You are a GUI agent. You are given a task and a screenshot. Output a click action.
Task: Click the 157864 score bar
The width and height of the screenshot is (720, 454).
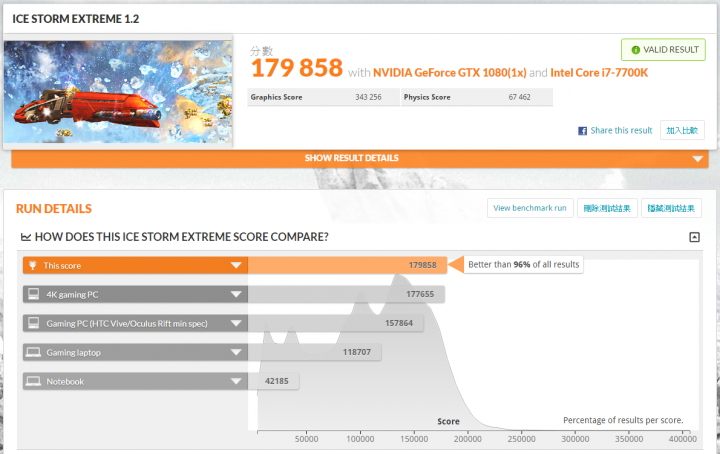coord(336,323)
